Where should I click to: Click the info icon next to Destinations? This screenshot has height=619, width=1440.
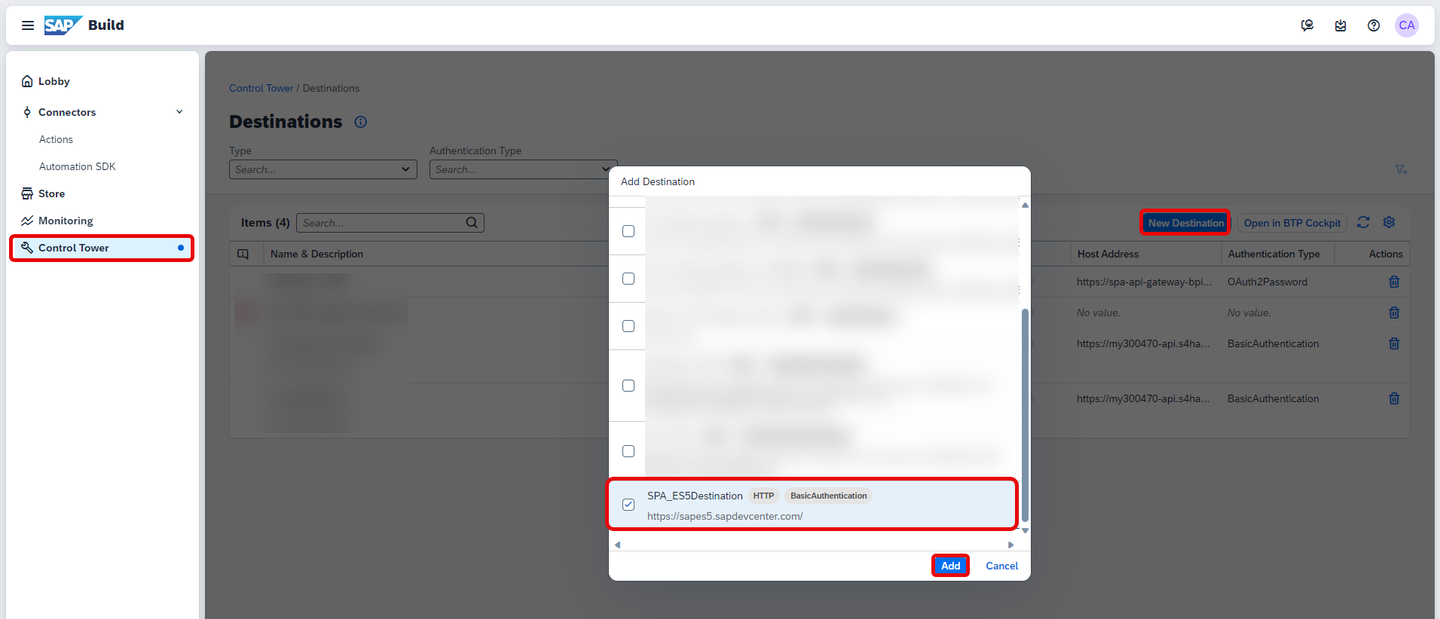coord(361,122)
